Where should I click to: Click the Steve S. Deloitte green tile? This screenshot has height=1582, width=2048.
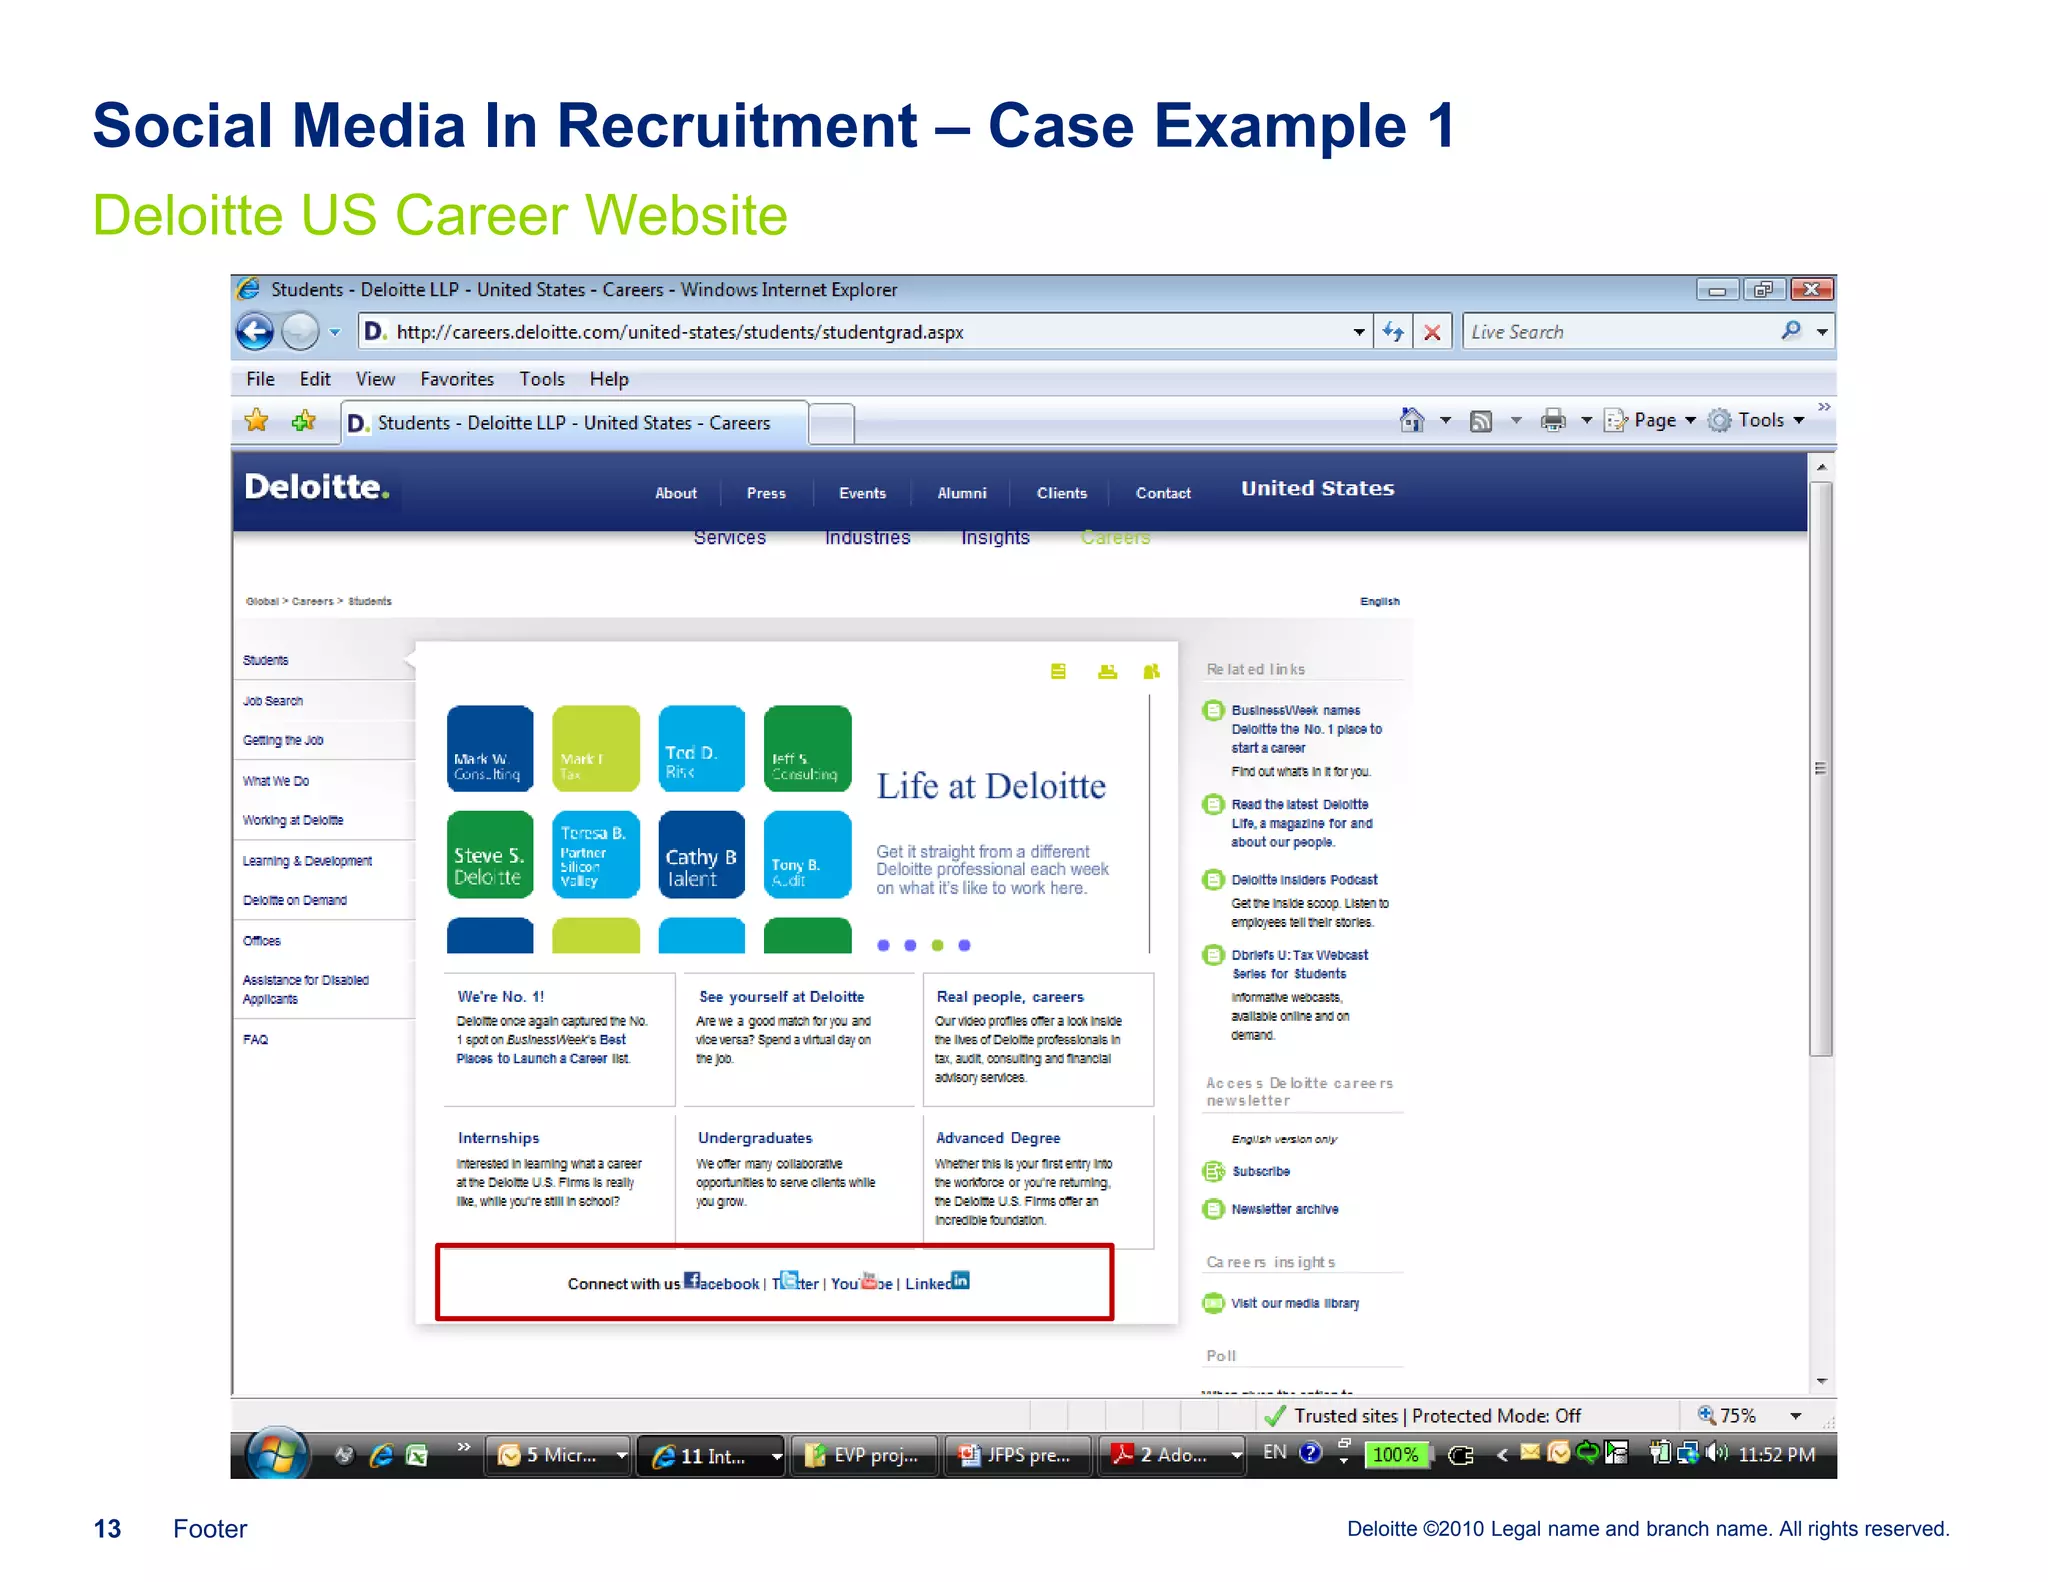coord(490,855)
